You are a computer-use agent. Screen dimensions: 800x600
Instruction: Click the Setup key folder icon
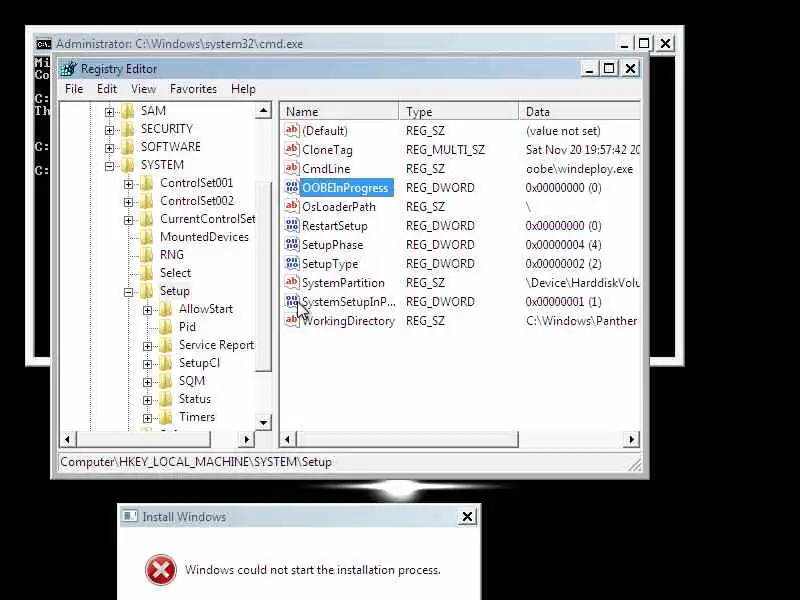[147, 291]
